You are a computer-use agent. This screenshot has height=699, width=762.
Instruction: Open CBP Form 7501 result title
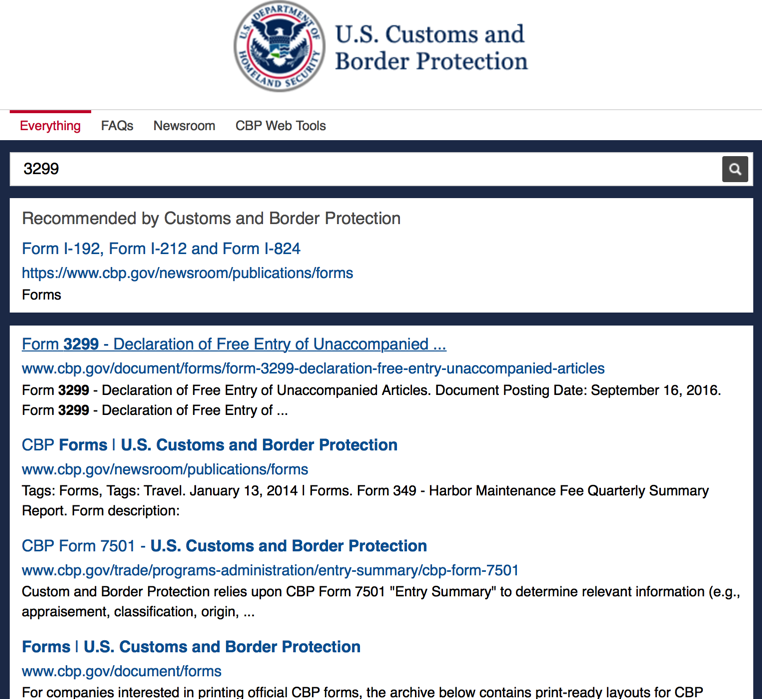[x=224, y=545]
